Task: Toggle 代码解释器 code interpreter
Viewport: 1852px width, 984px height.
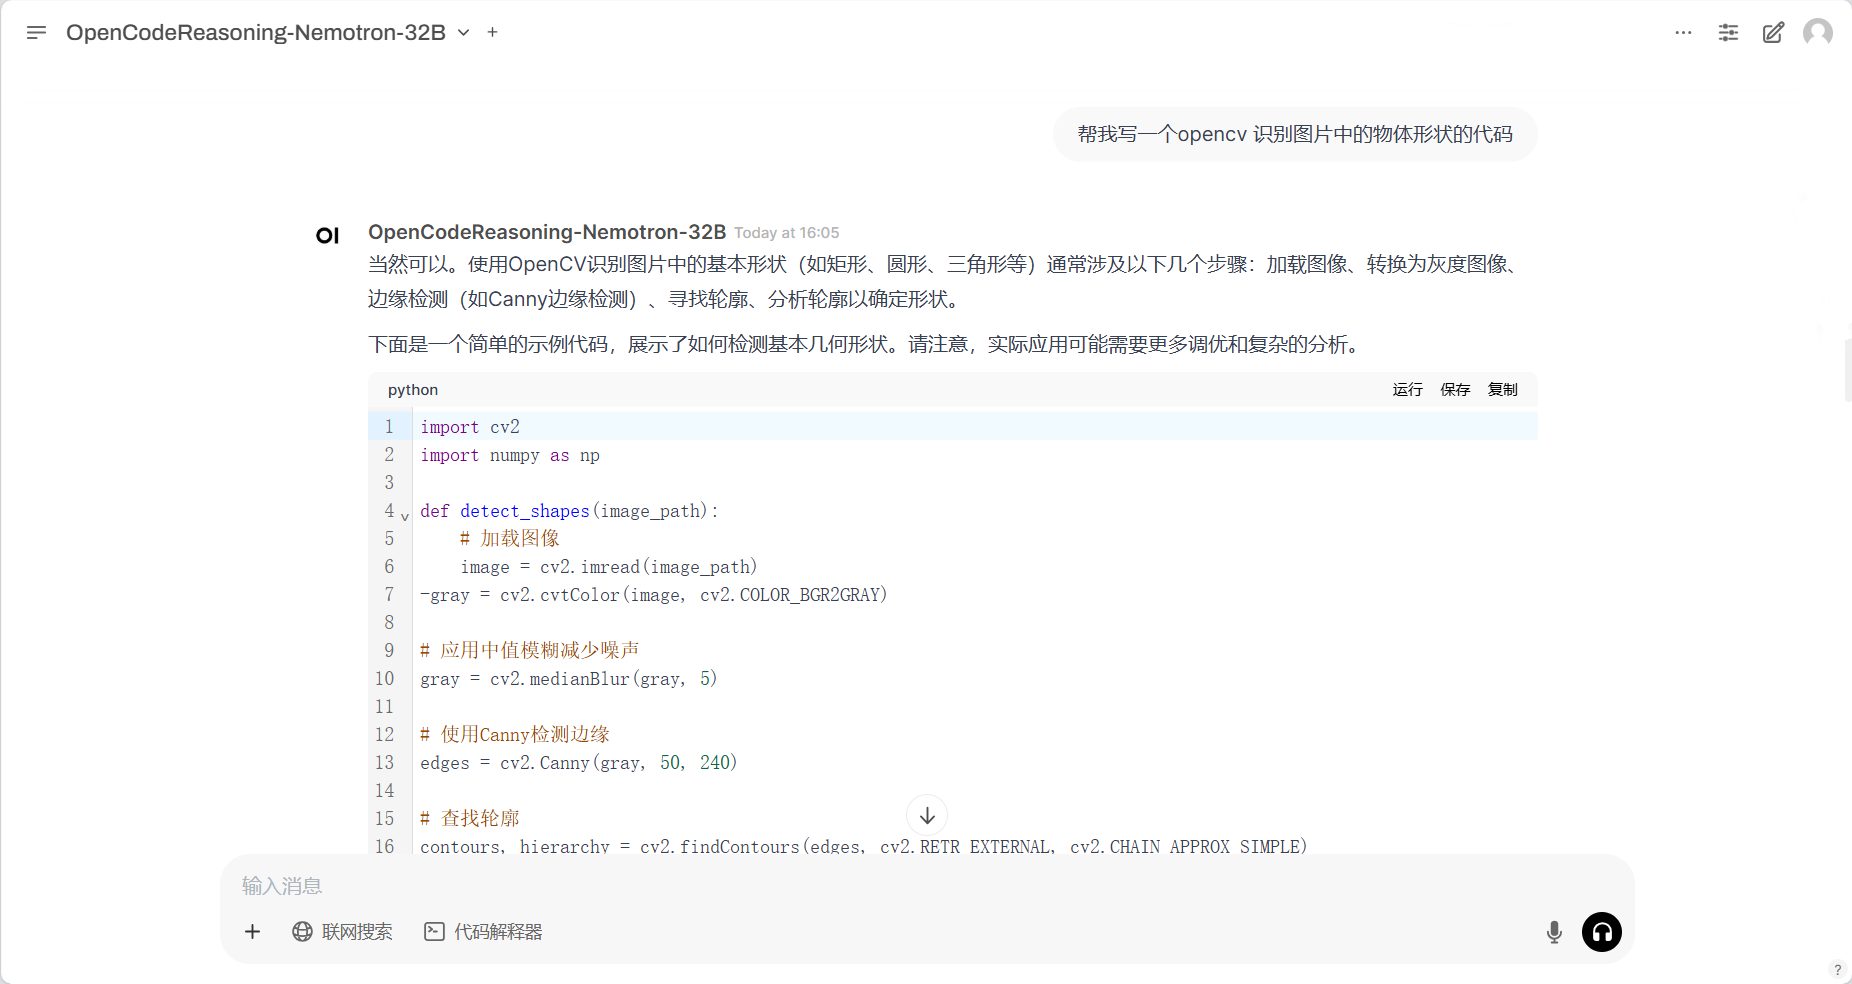Action: pyautogui.click(x=483, y=932)
